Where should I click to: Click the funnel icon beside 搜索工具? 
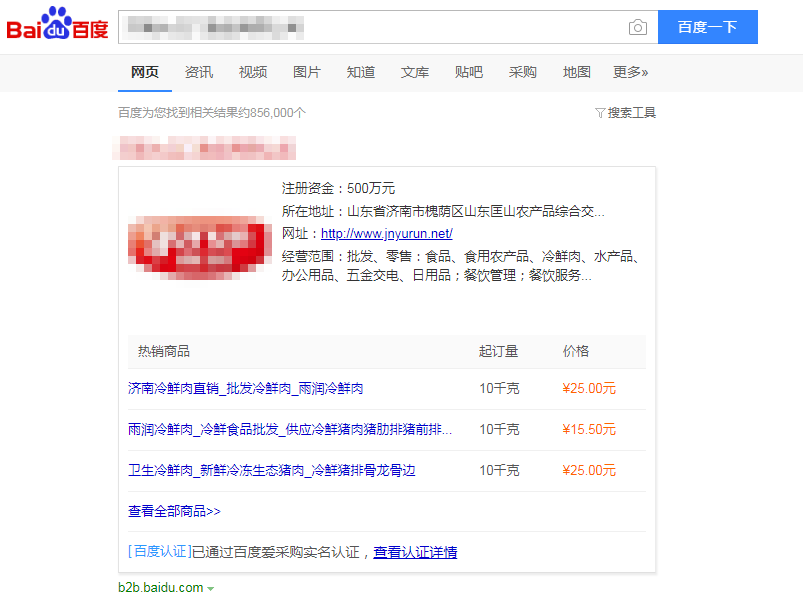pyautogui.click(x=600, y=113)
